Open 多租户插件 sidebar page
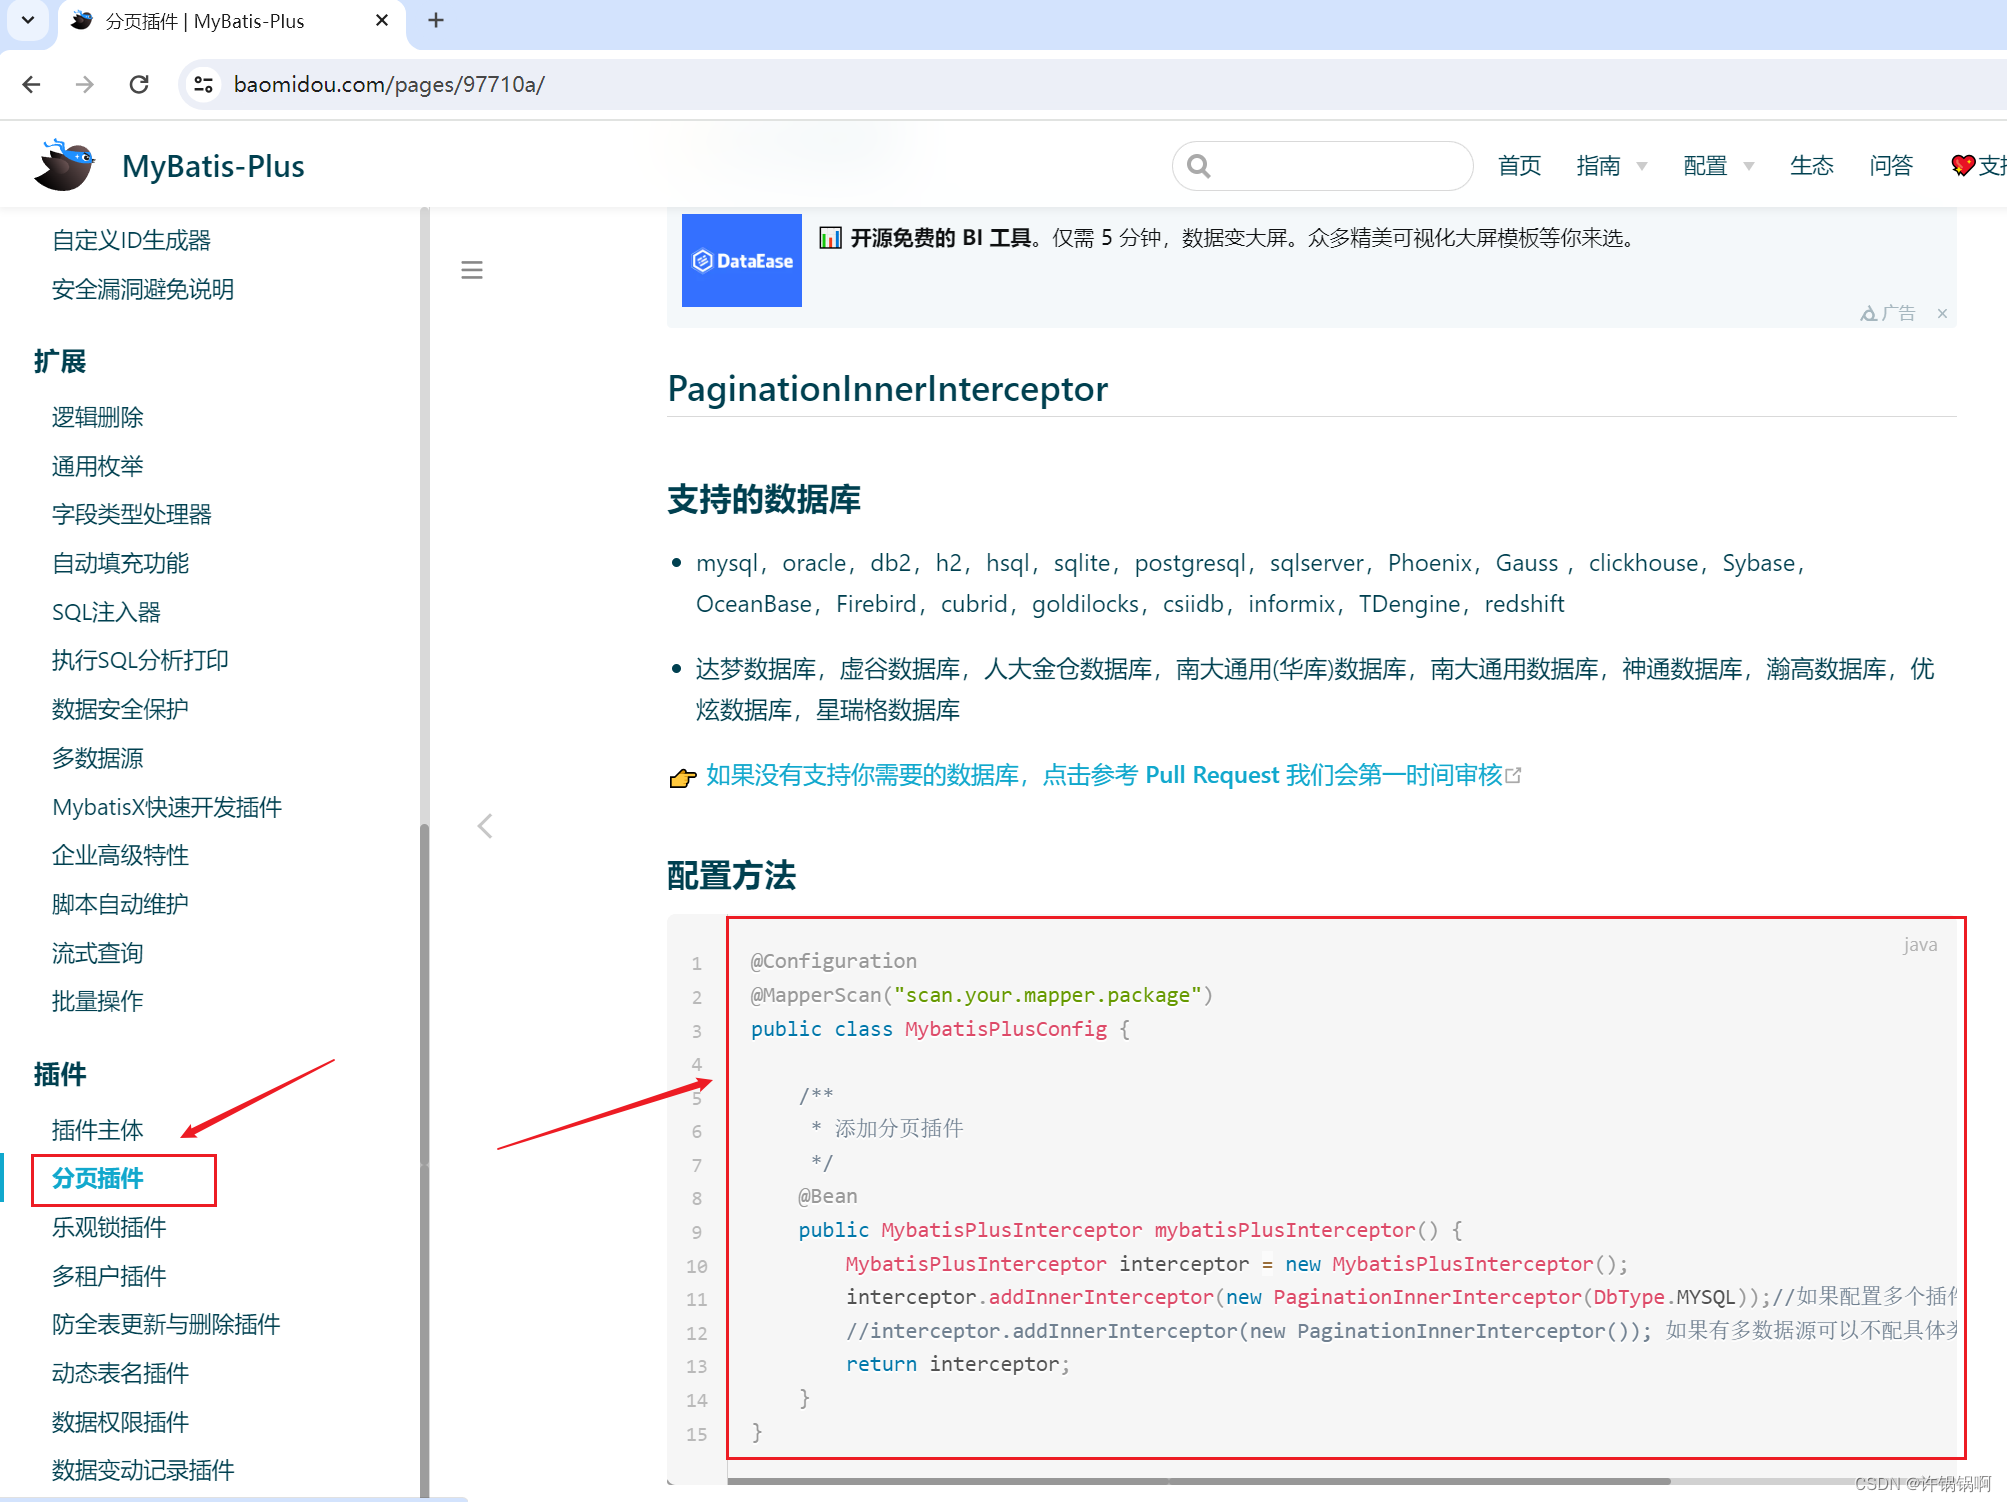 pos(109,1276)
